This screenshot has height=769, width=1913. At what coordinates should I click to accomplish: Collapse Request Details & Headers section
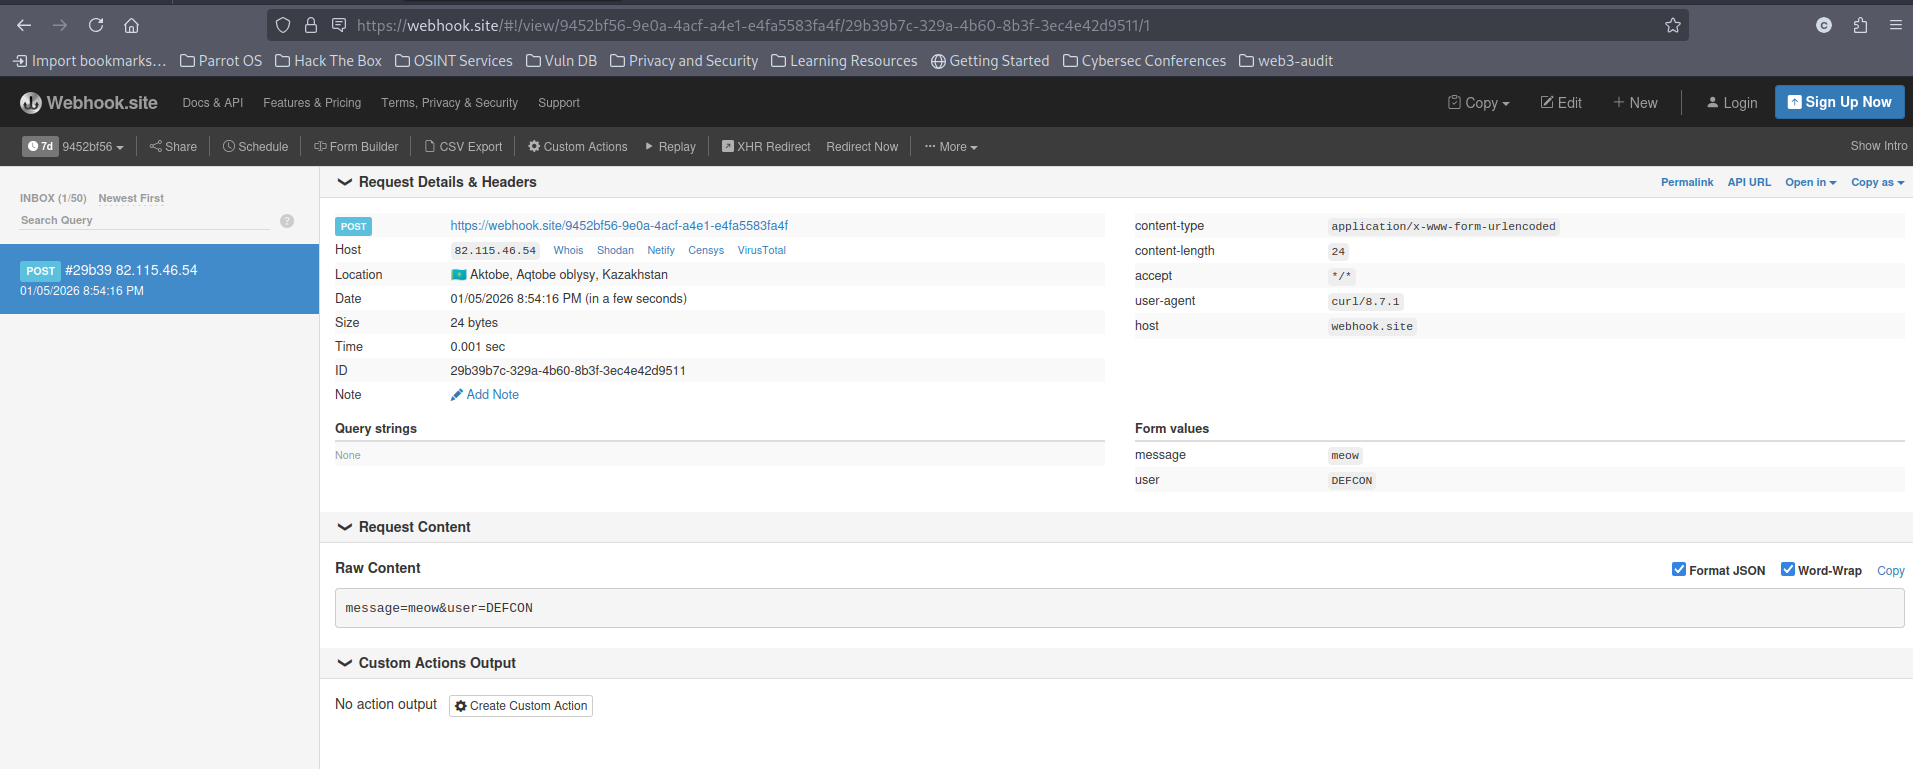click(x=345, y=182)
